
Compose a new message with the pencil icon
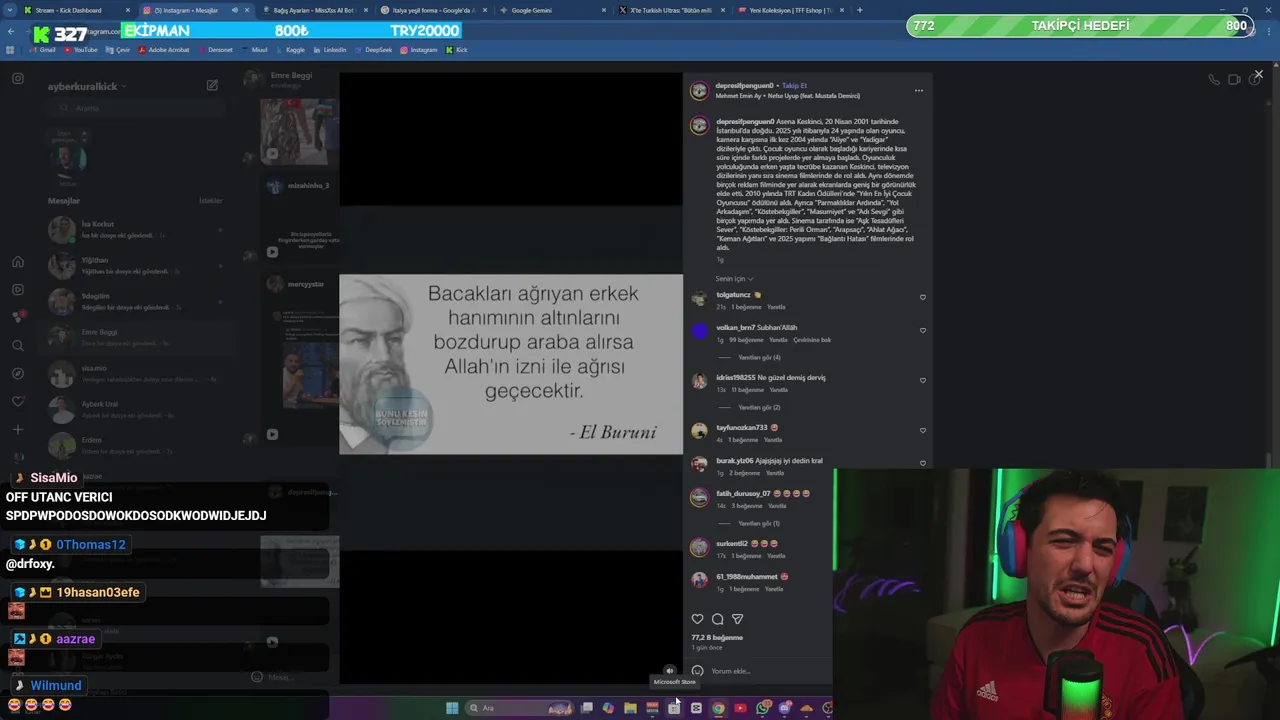tap(212, 86)
